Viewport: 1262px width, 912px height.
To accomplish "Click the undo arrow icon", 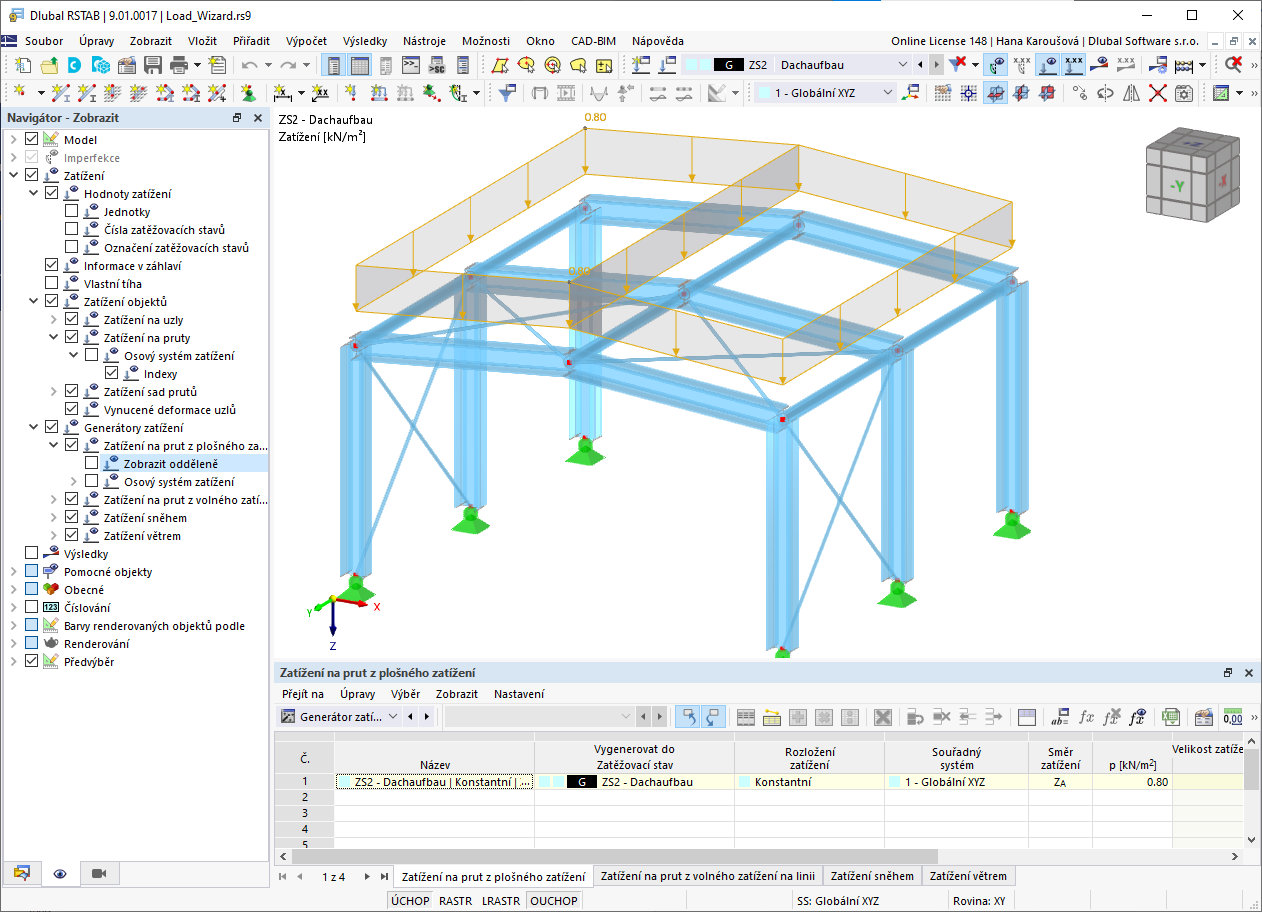I will click(250, 65).
